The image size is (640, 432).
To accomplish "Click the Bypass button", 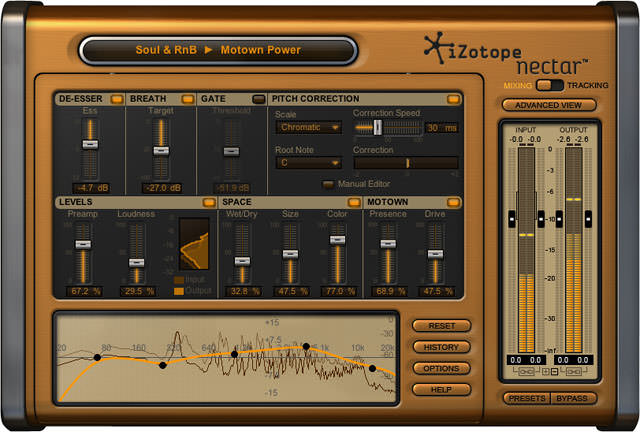I will coord(573,398).
